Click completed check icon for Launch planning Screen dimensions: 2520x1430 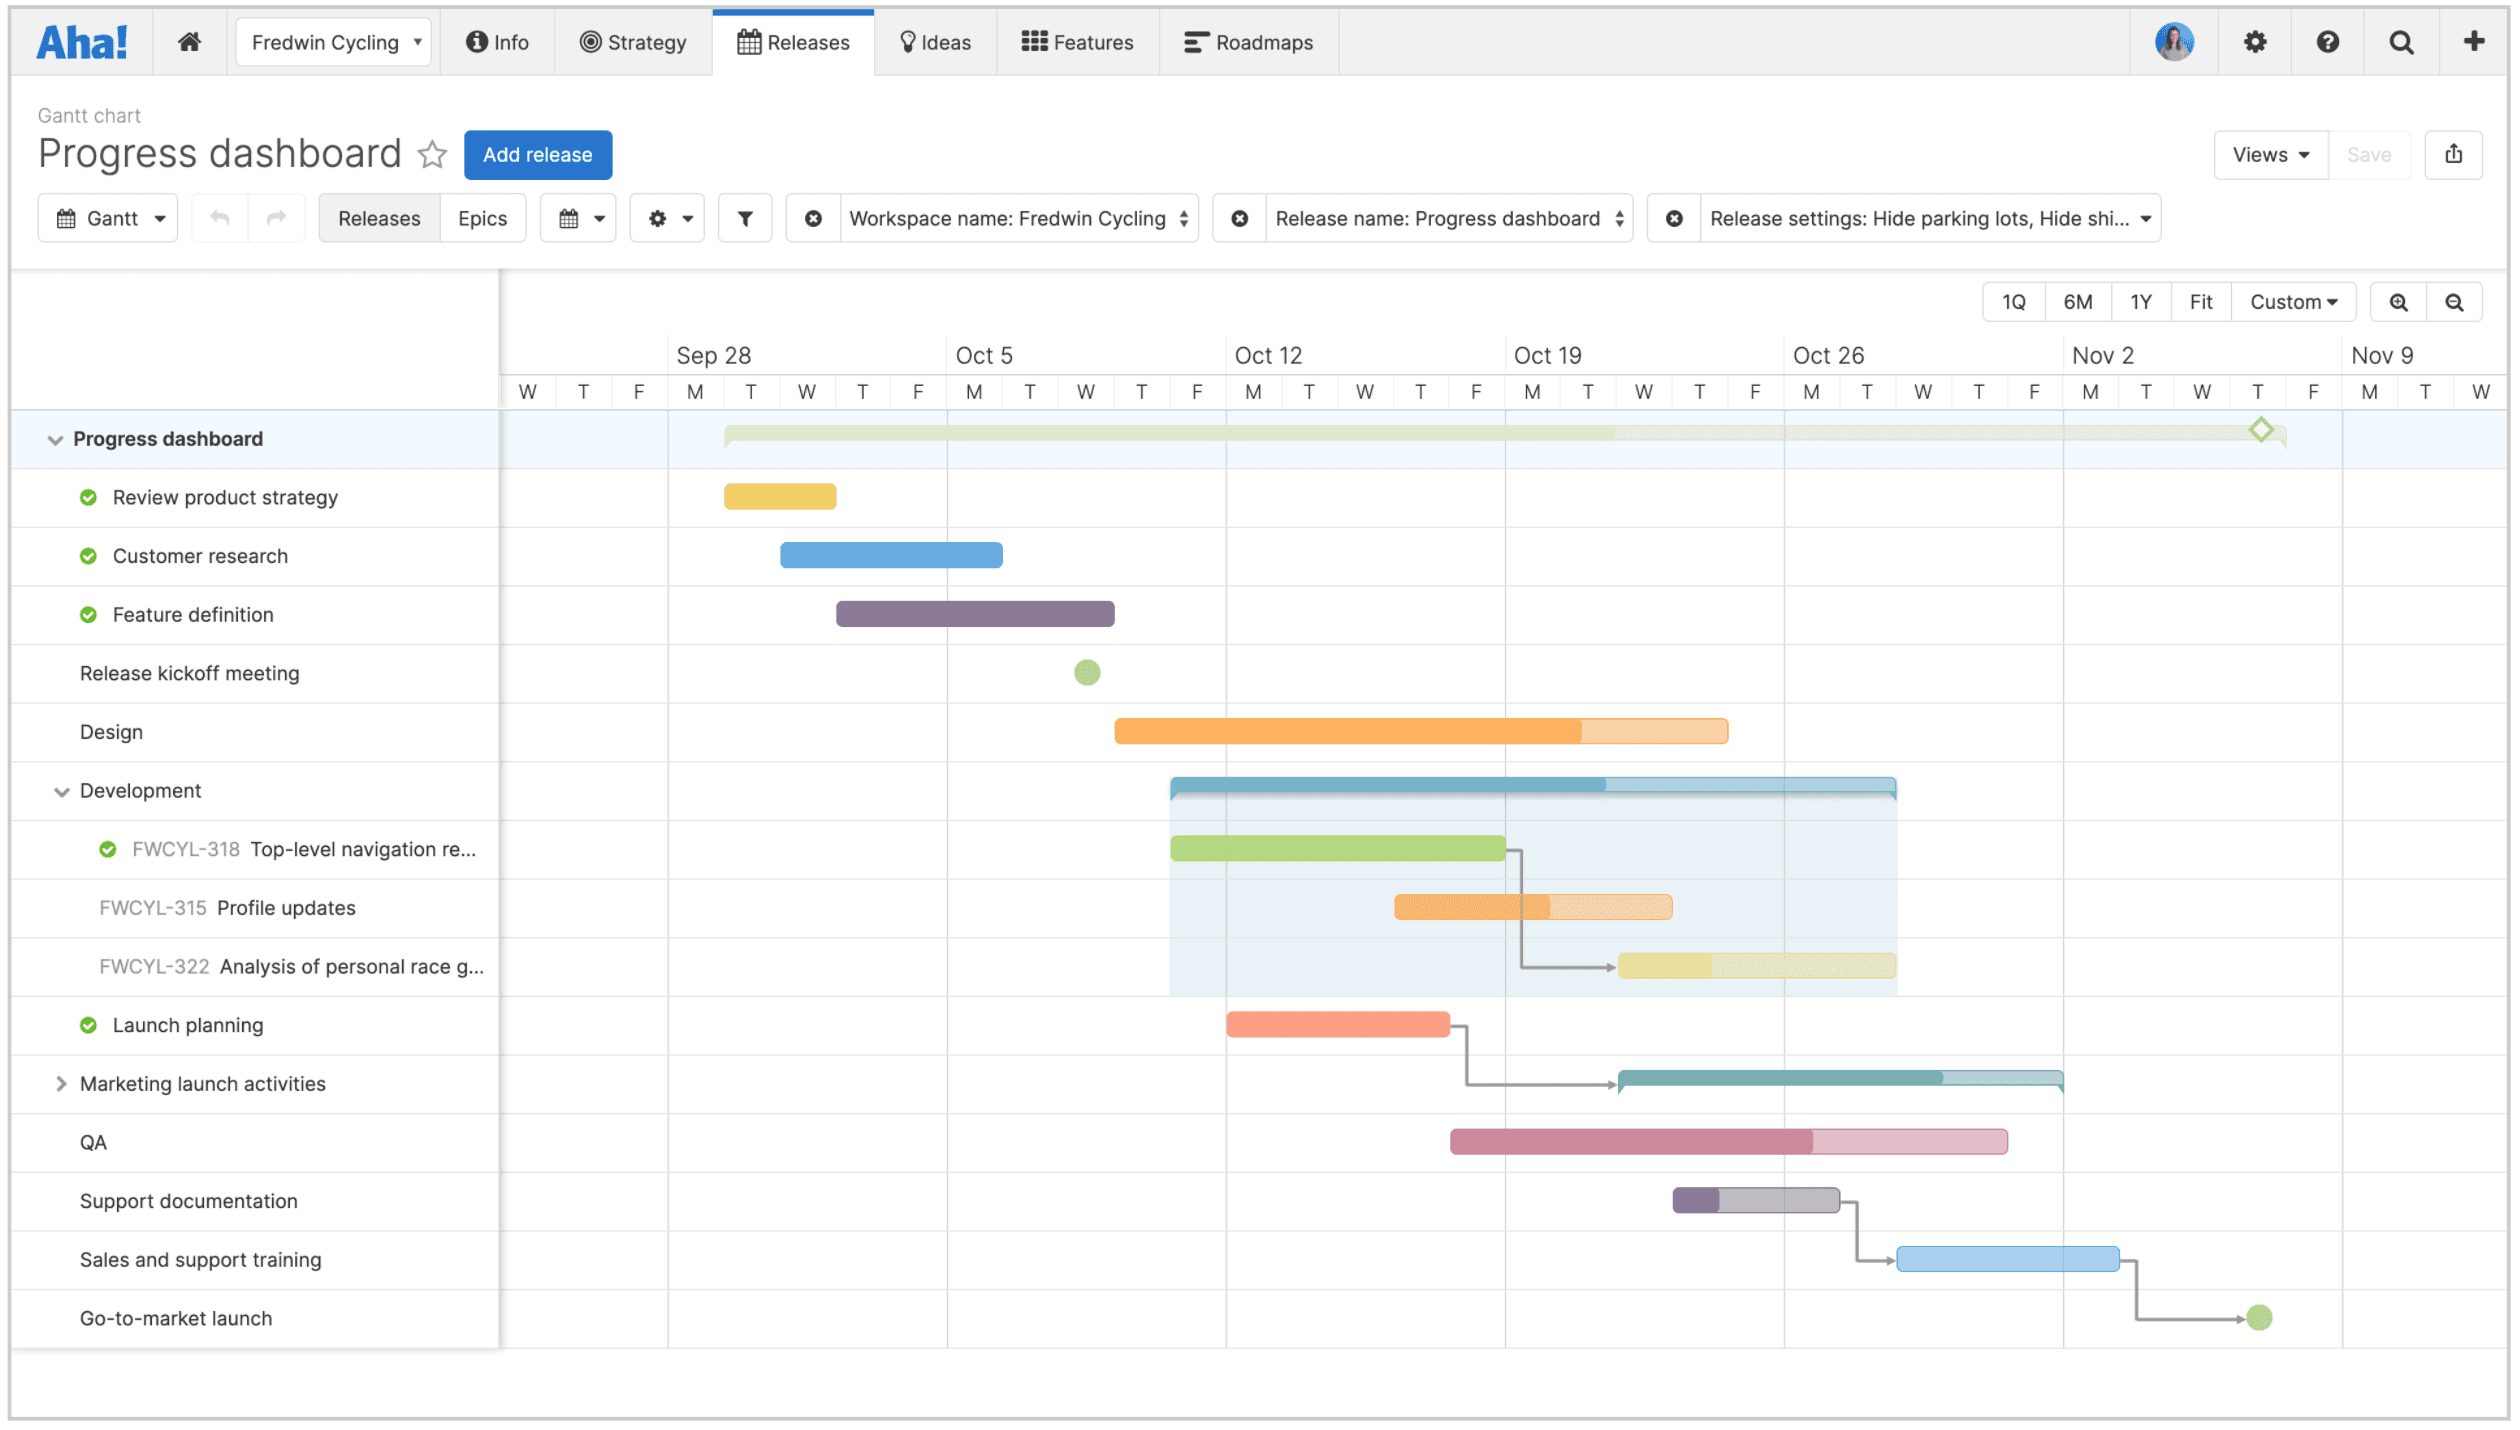89,1026
